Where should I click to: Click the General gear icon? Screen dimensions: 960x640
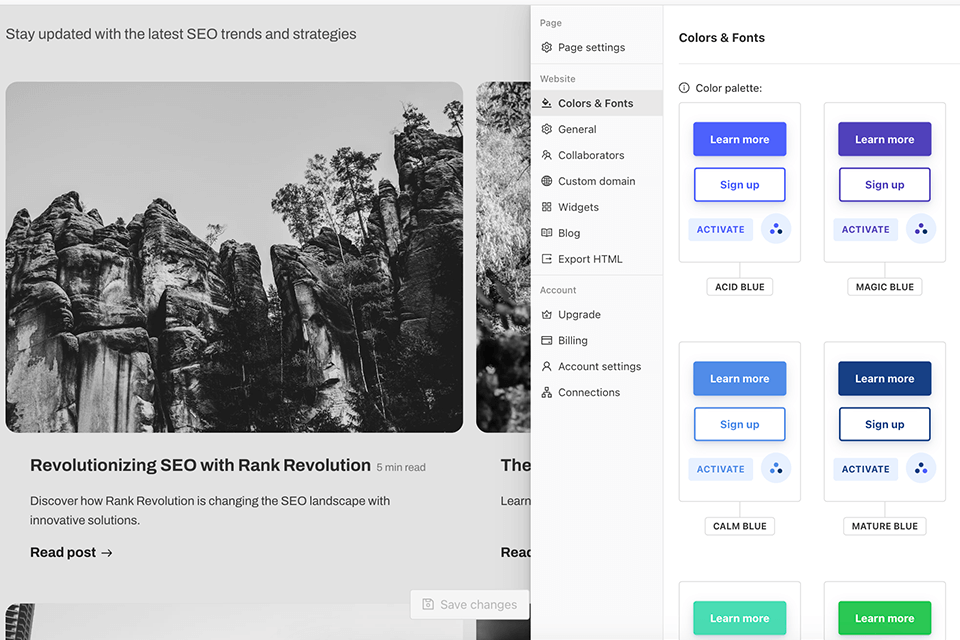tap(547, 129)
